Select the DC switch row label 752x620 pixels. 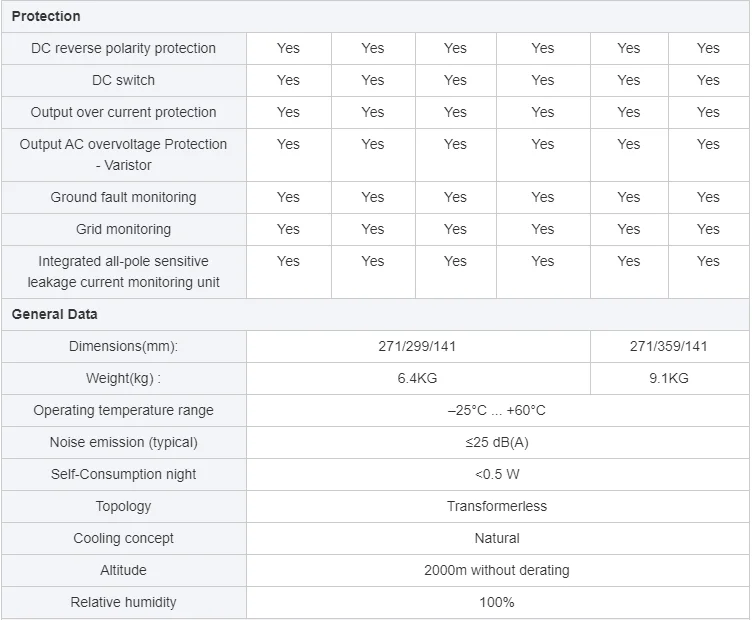click(123, 80)
